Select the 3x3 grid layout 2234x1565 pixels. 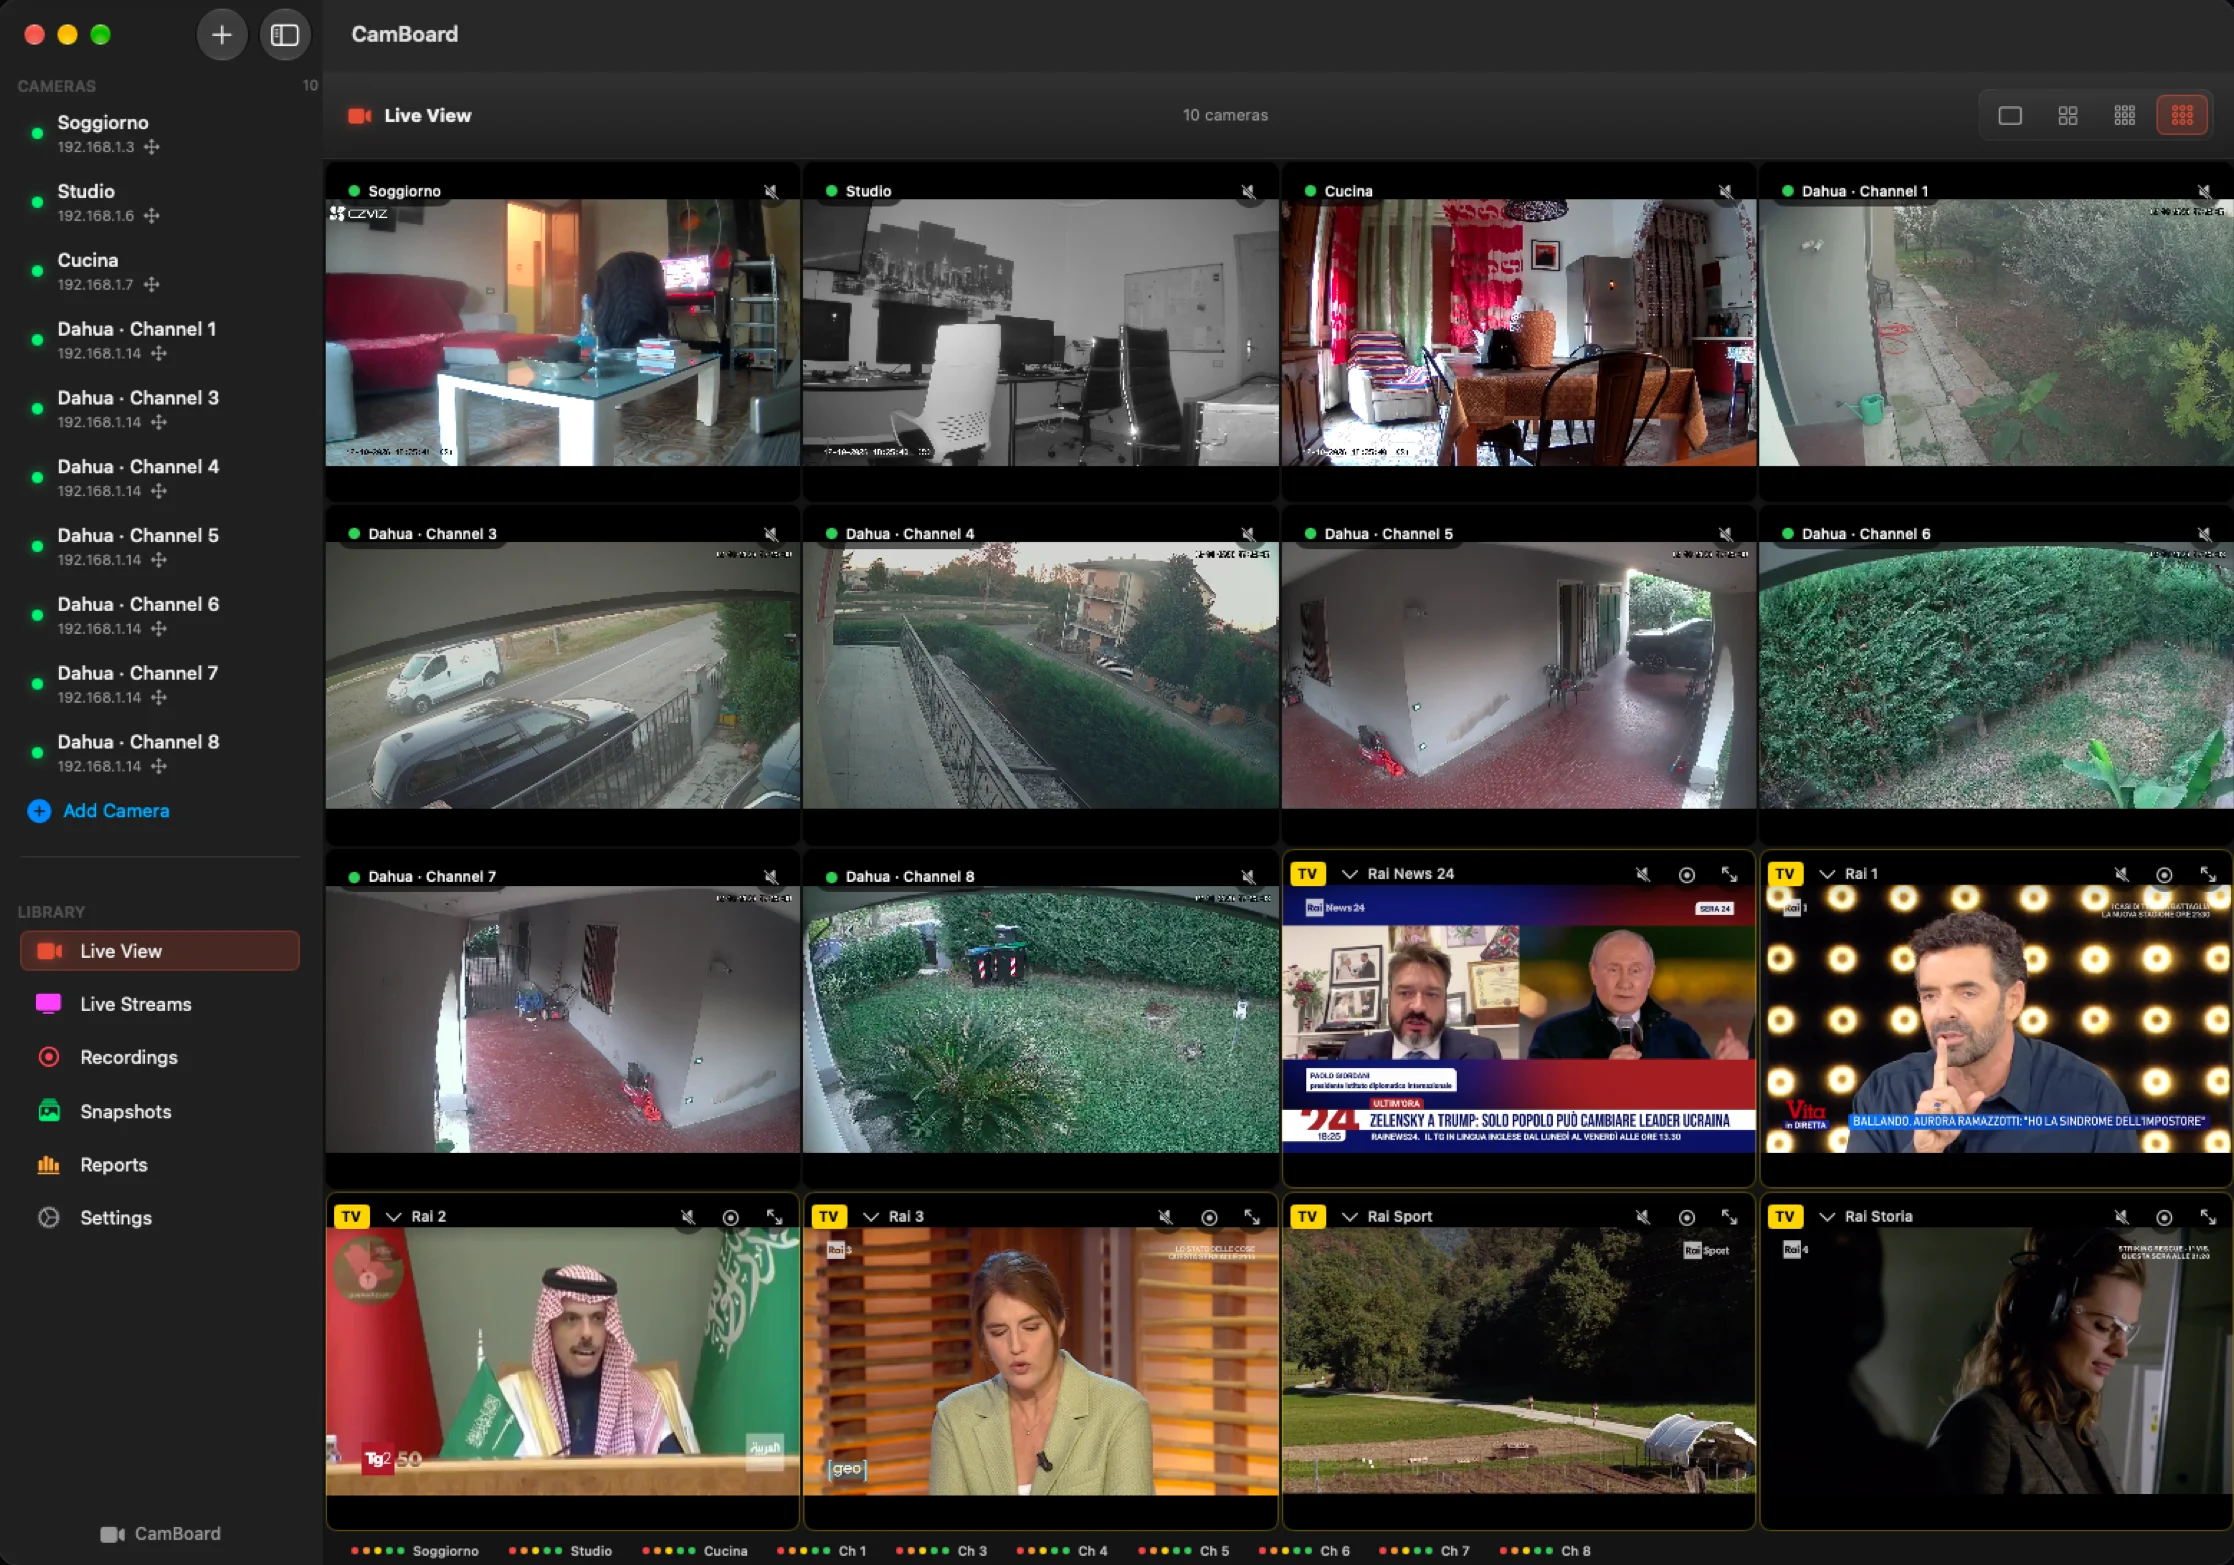[2182, 116]
